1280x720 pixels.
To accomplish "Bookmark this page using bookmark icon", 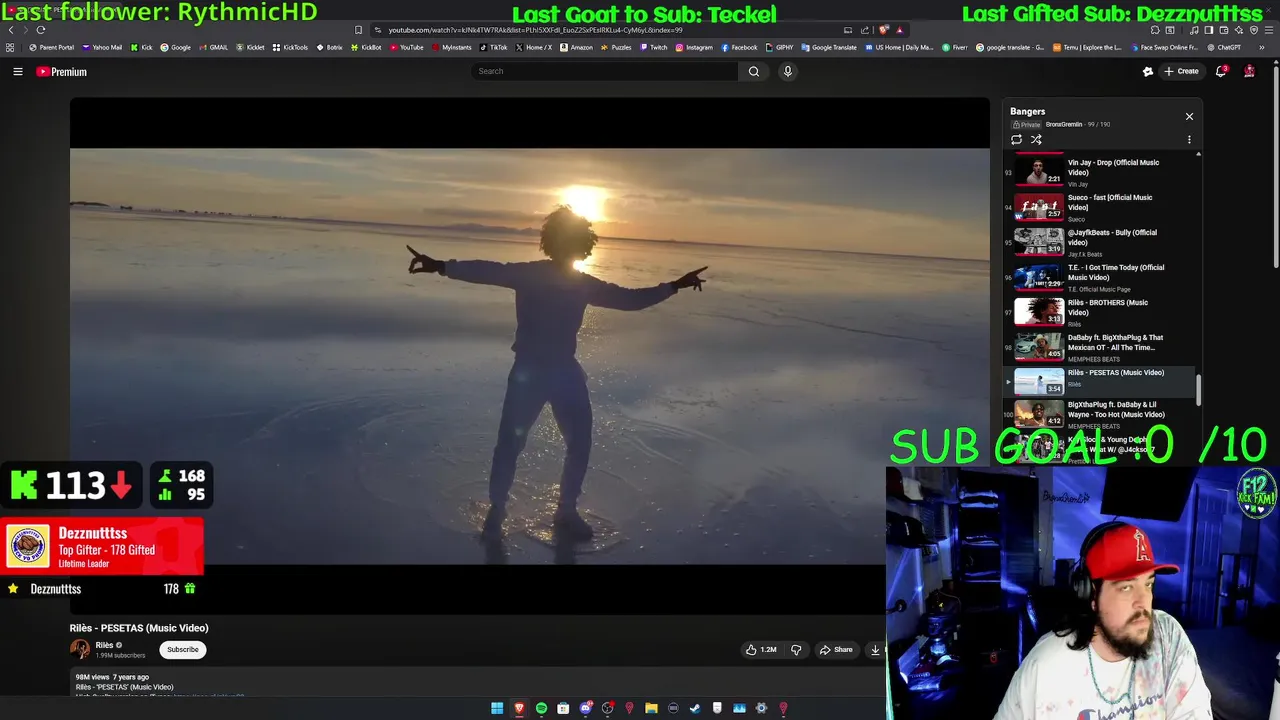I will 359,30.
